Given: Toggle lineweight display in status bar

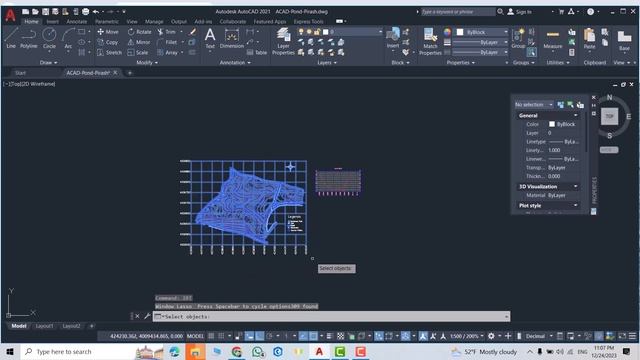Looking at the screenshot, I should [329, 336].
